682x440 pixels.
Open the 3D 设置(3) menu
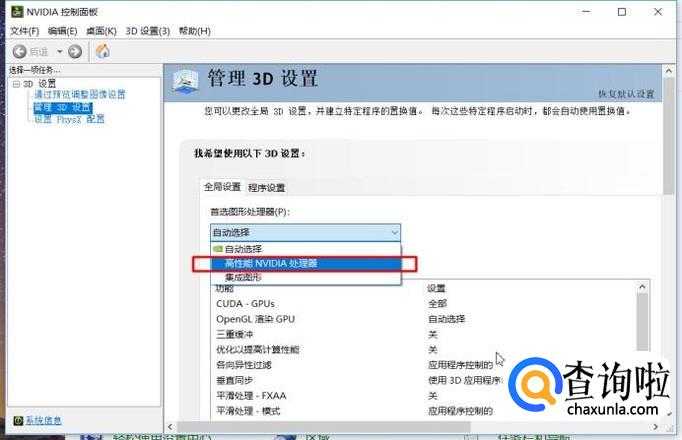(x=147, y=31)
